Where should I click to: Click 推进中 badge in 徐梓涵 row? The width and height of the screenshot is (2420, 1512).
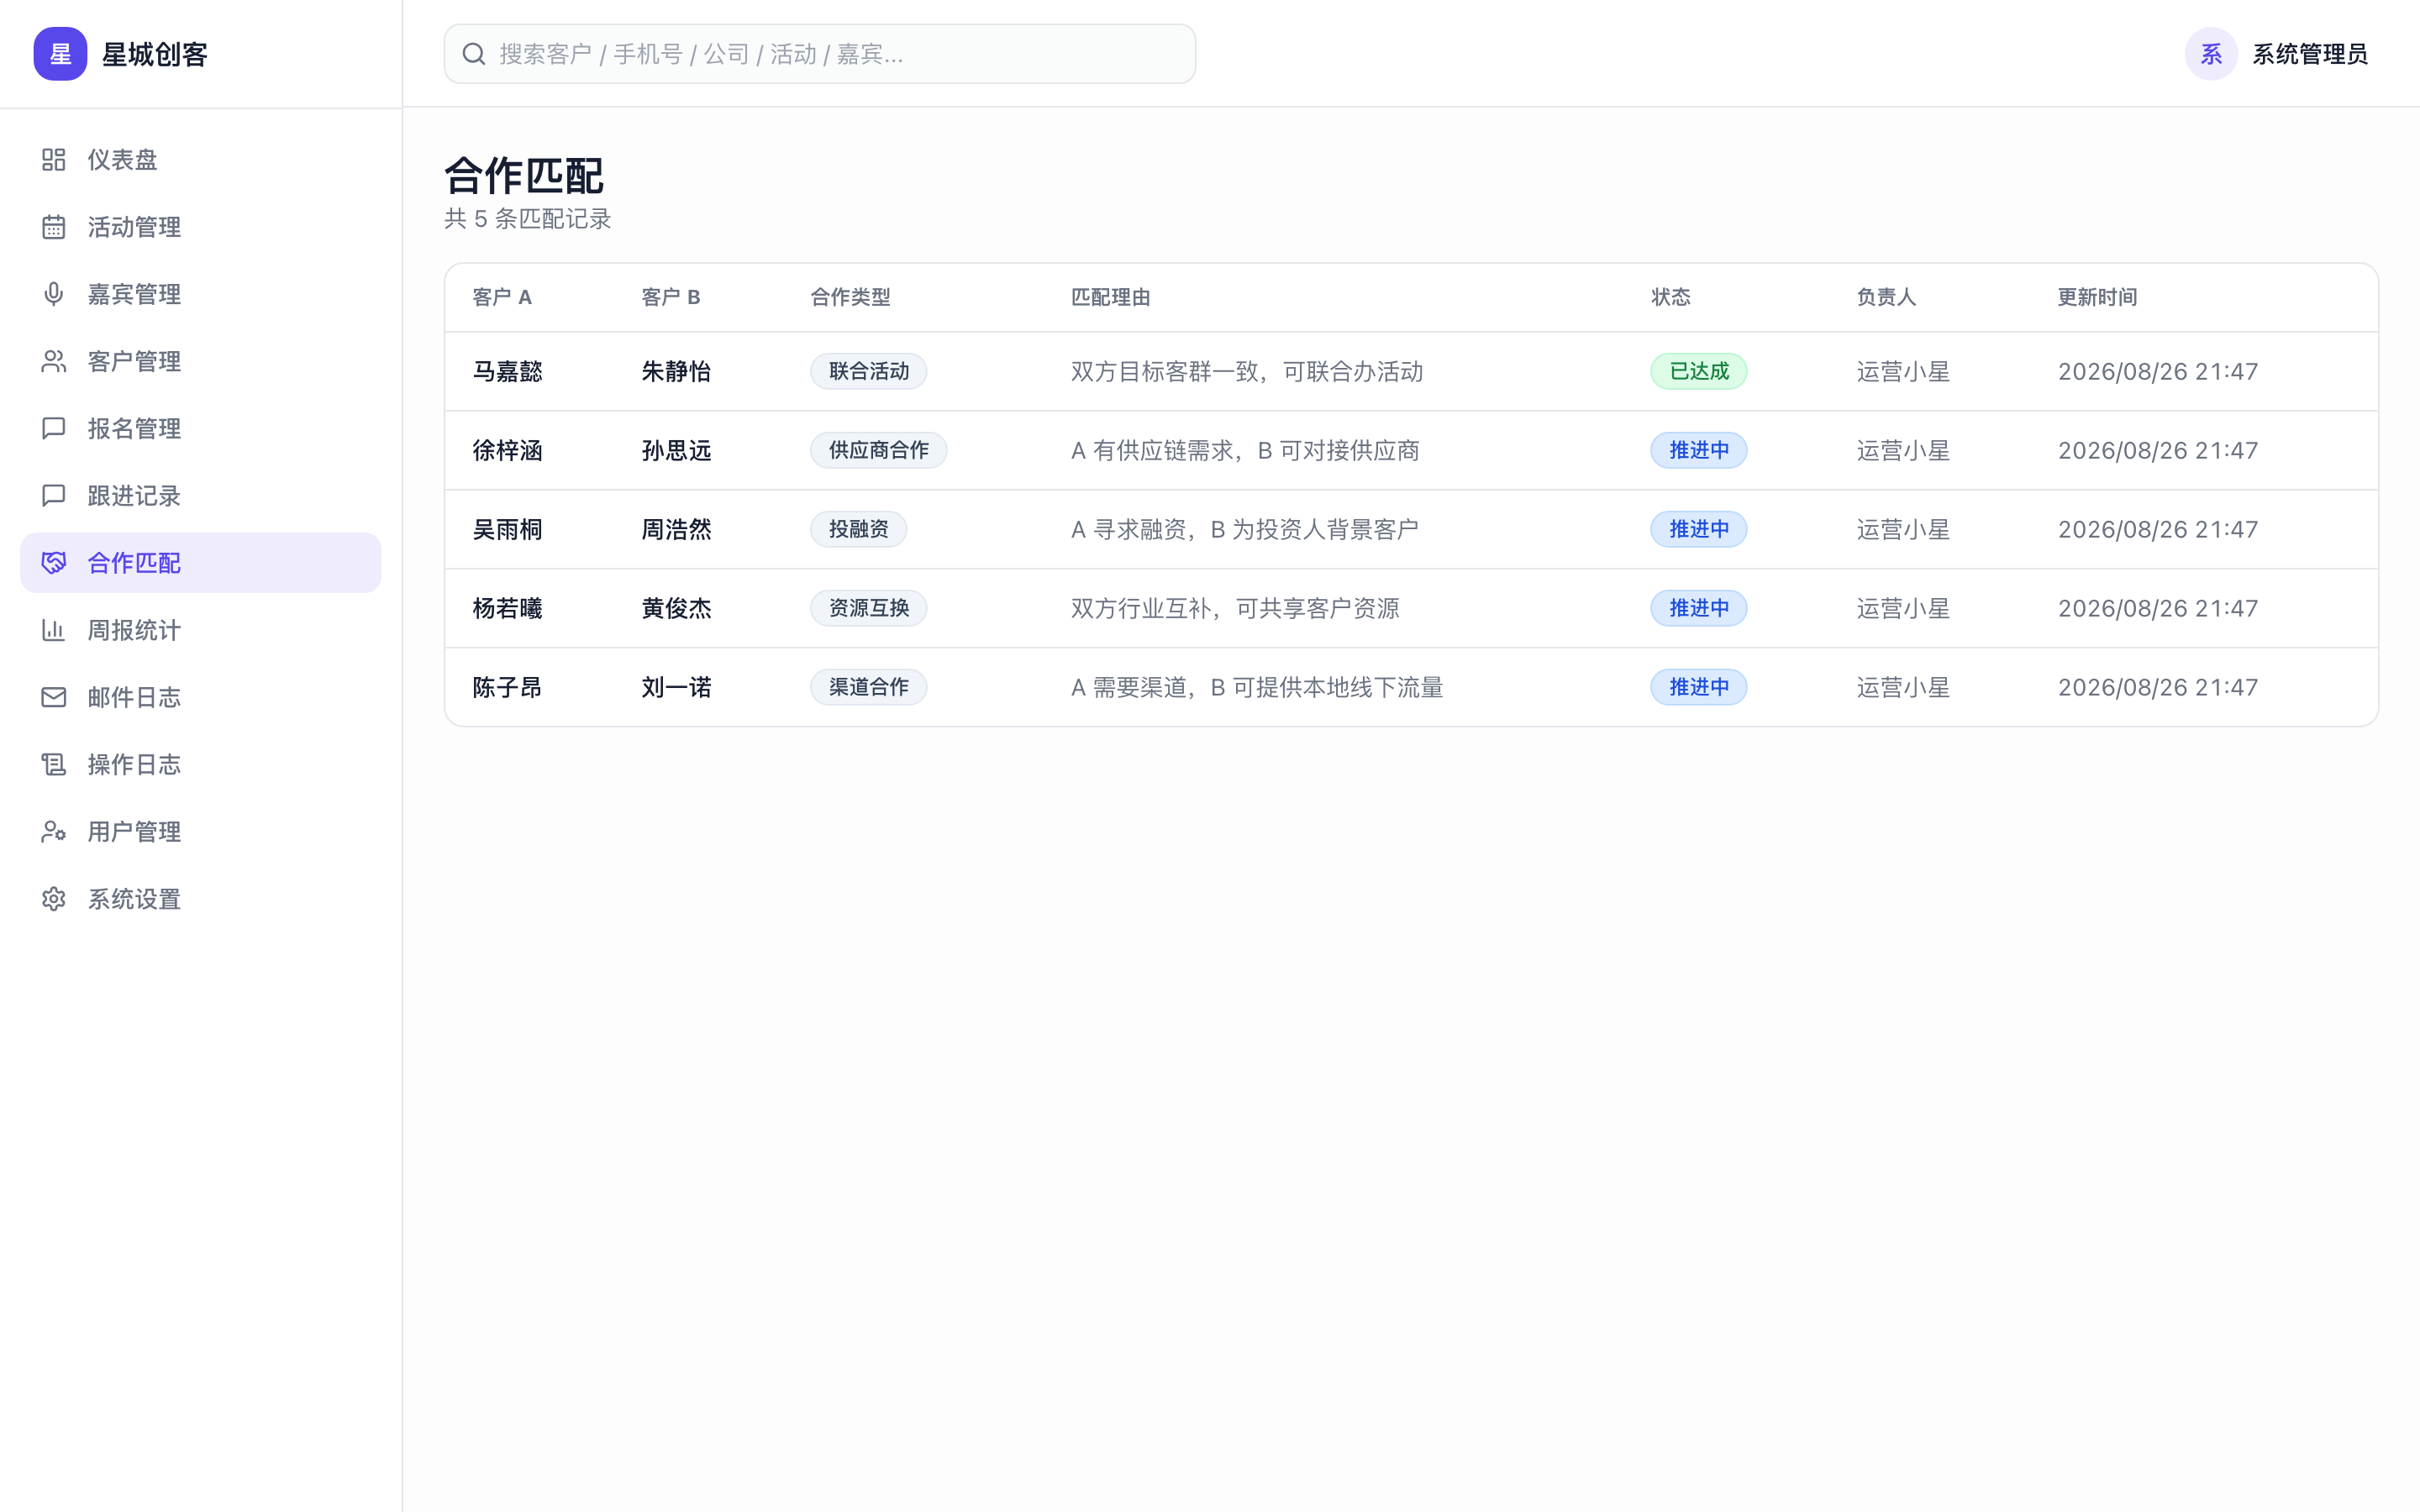[x=1698, y=450]
